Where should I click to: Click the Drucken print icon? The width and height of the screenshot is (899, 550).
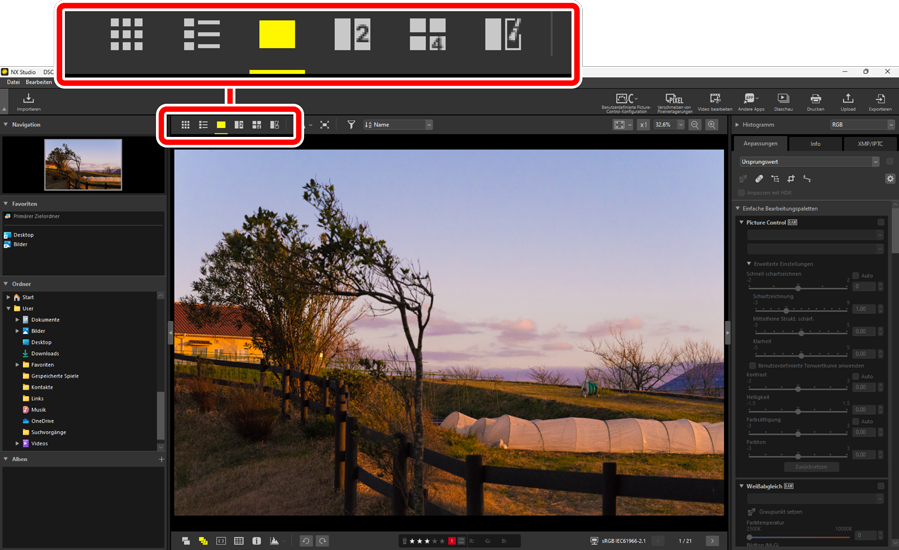click(815, 102)
